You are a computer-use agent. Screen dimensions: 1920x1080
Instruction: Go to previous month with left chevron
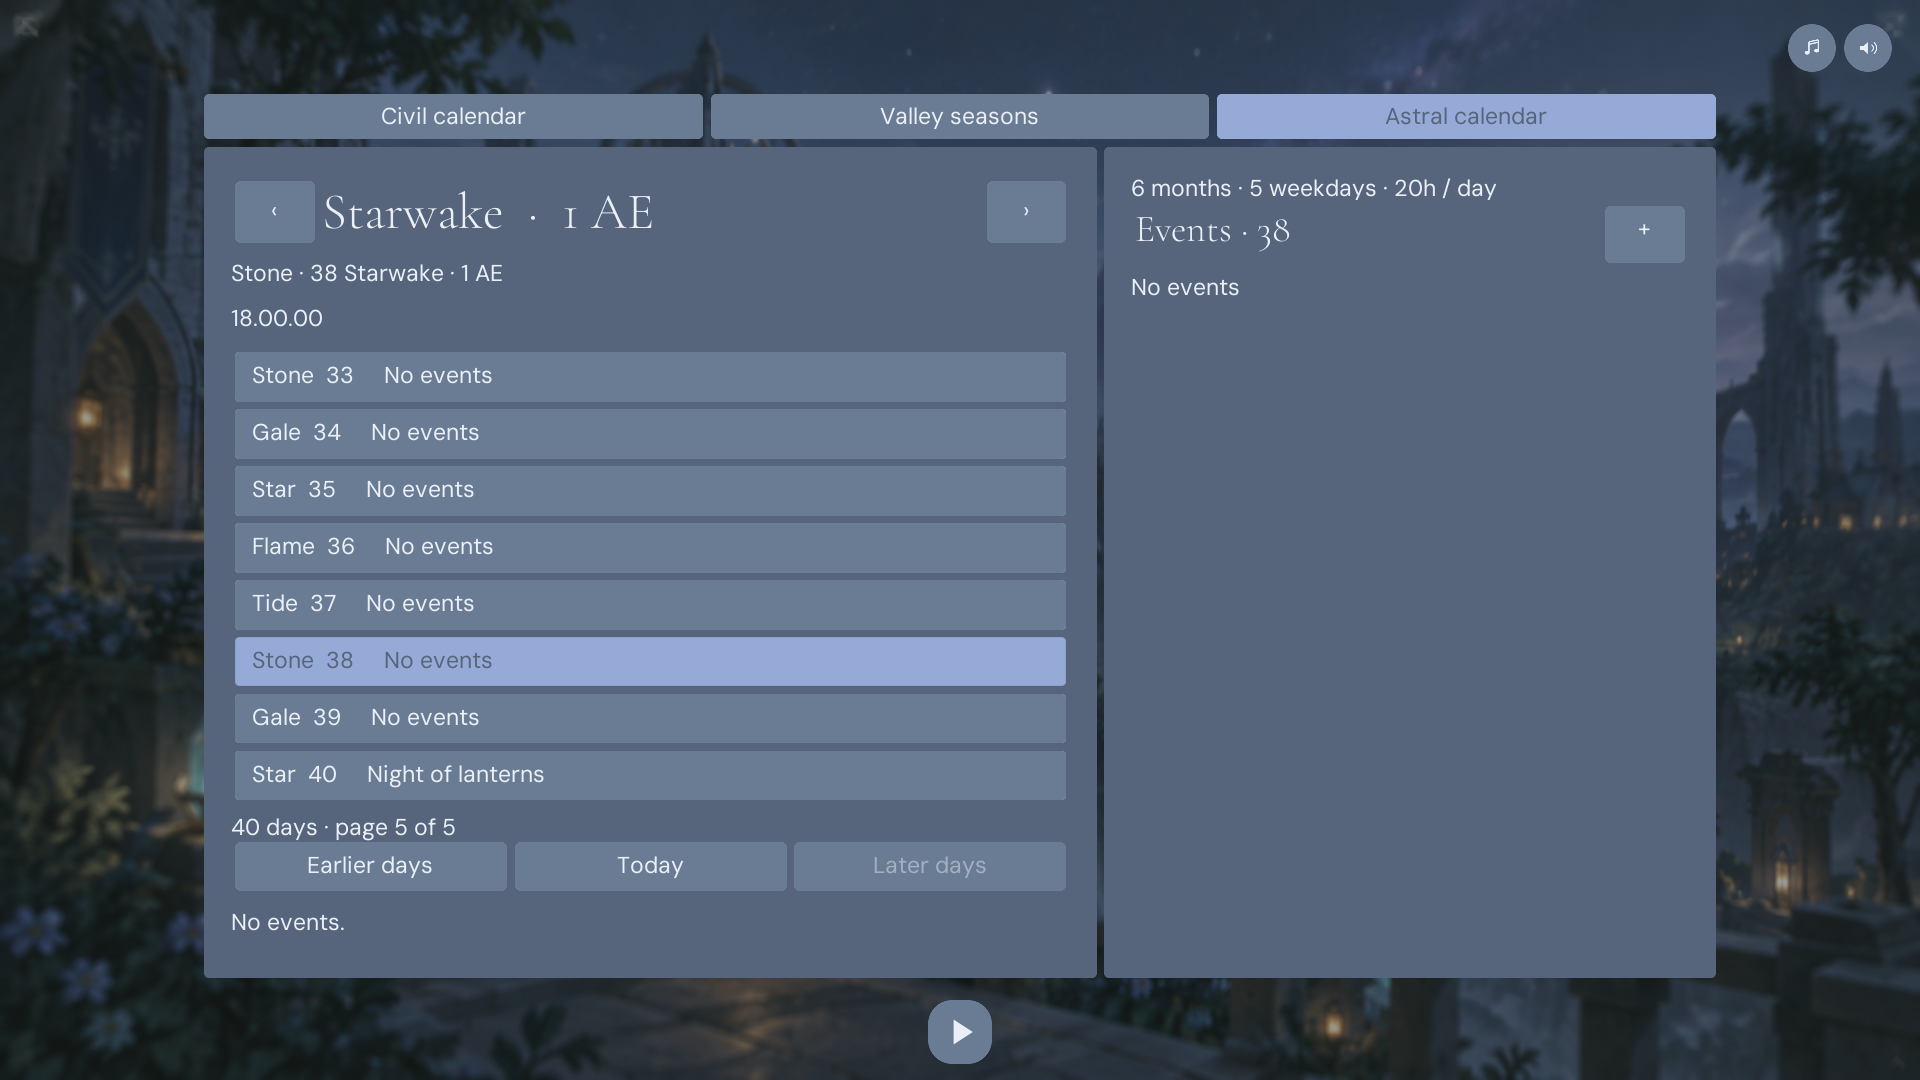coord(274,211)
